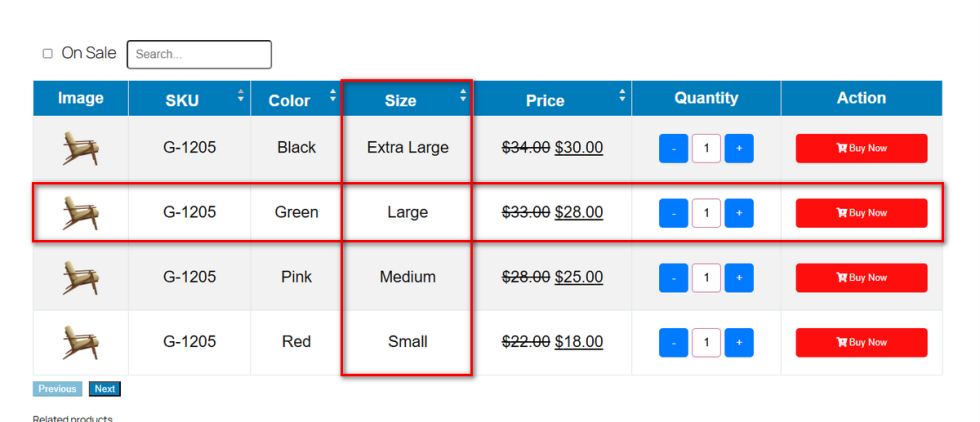Screen dimensions: 980x422
Task: Sort table by Price column arrows
Action: tap(622, 96)
